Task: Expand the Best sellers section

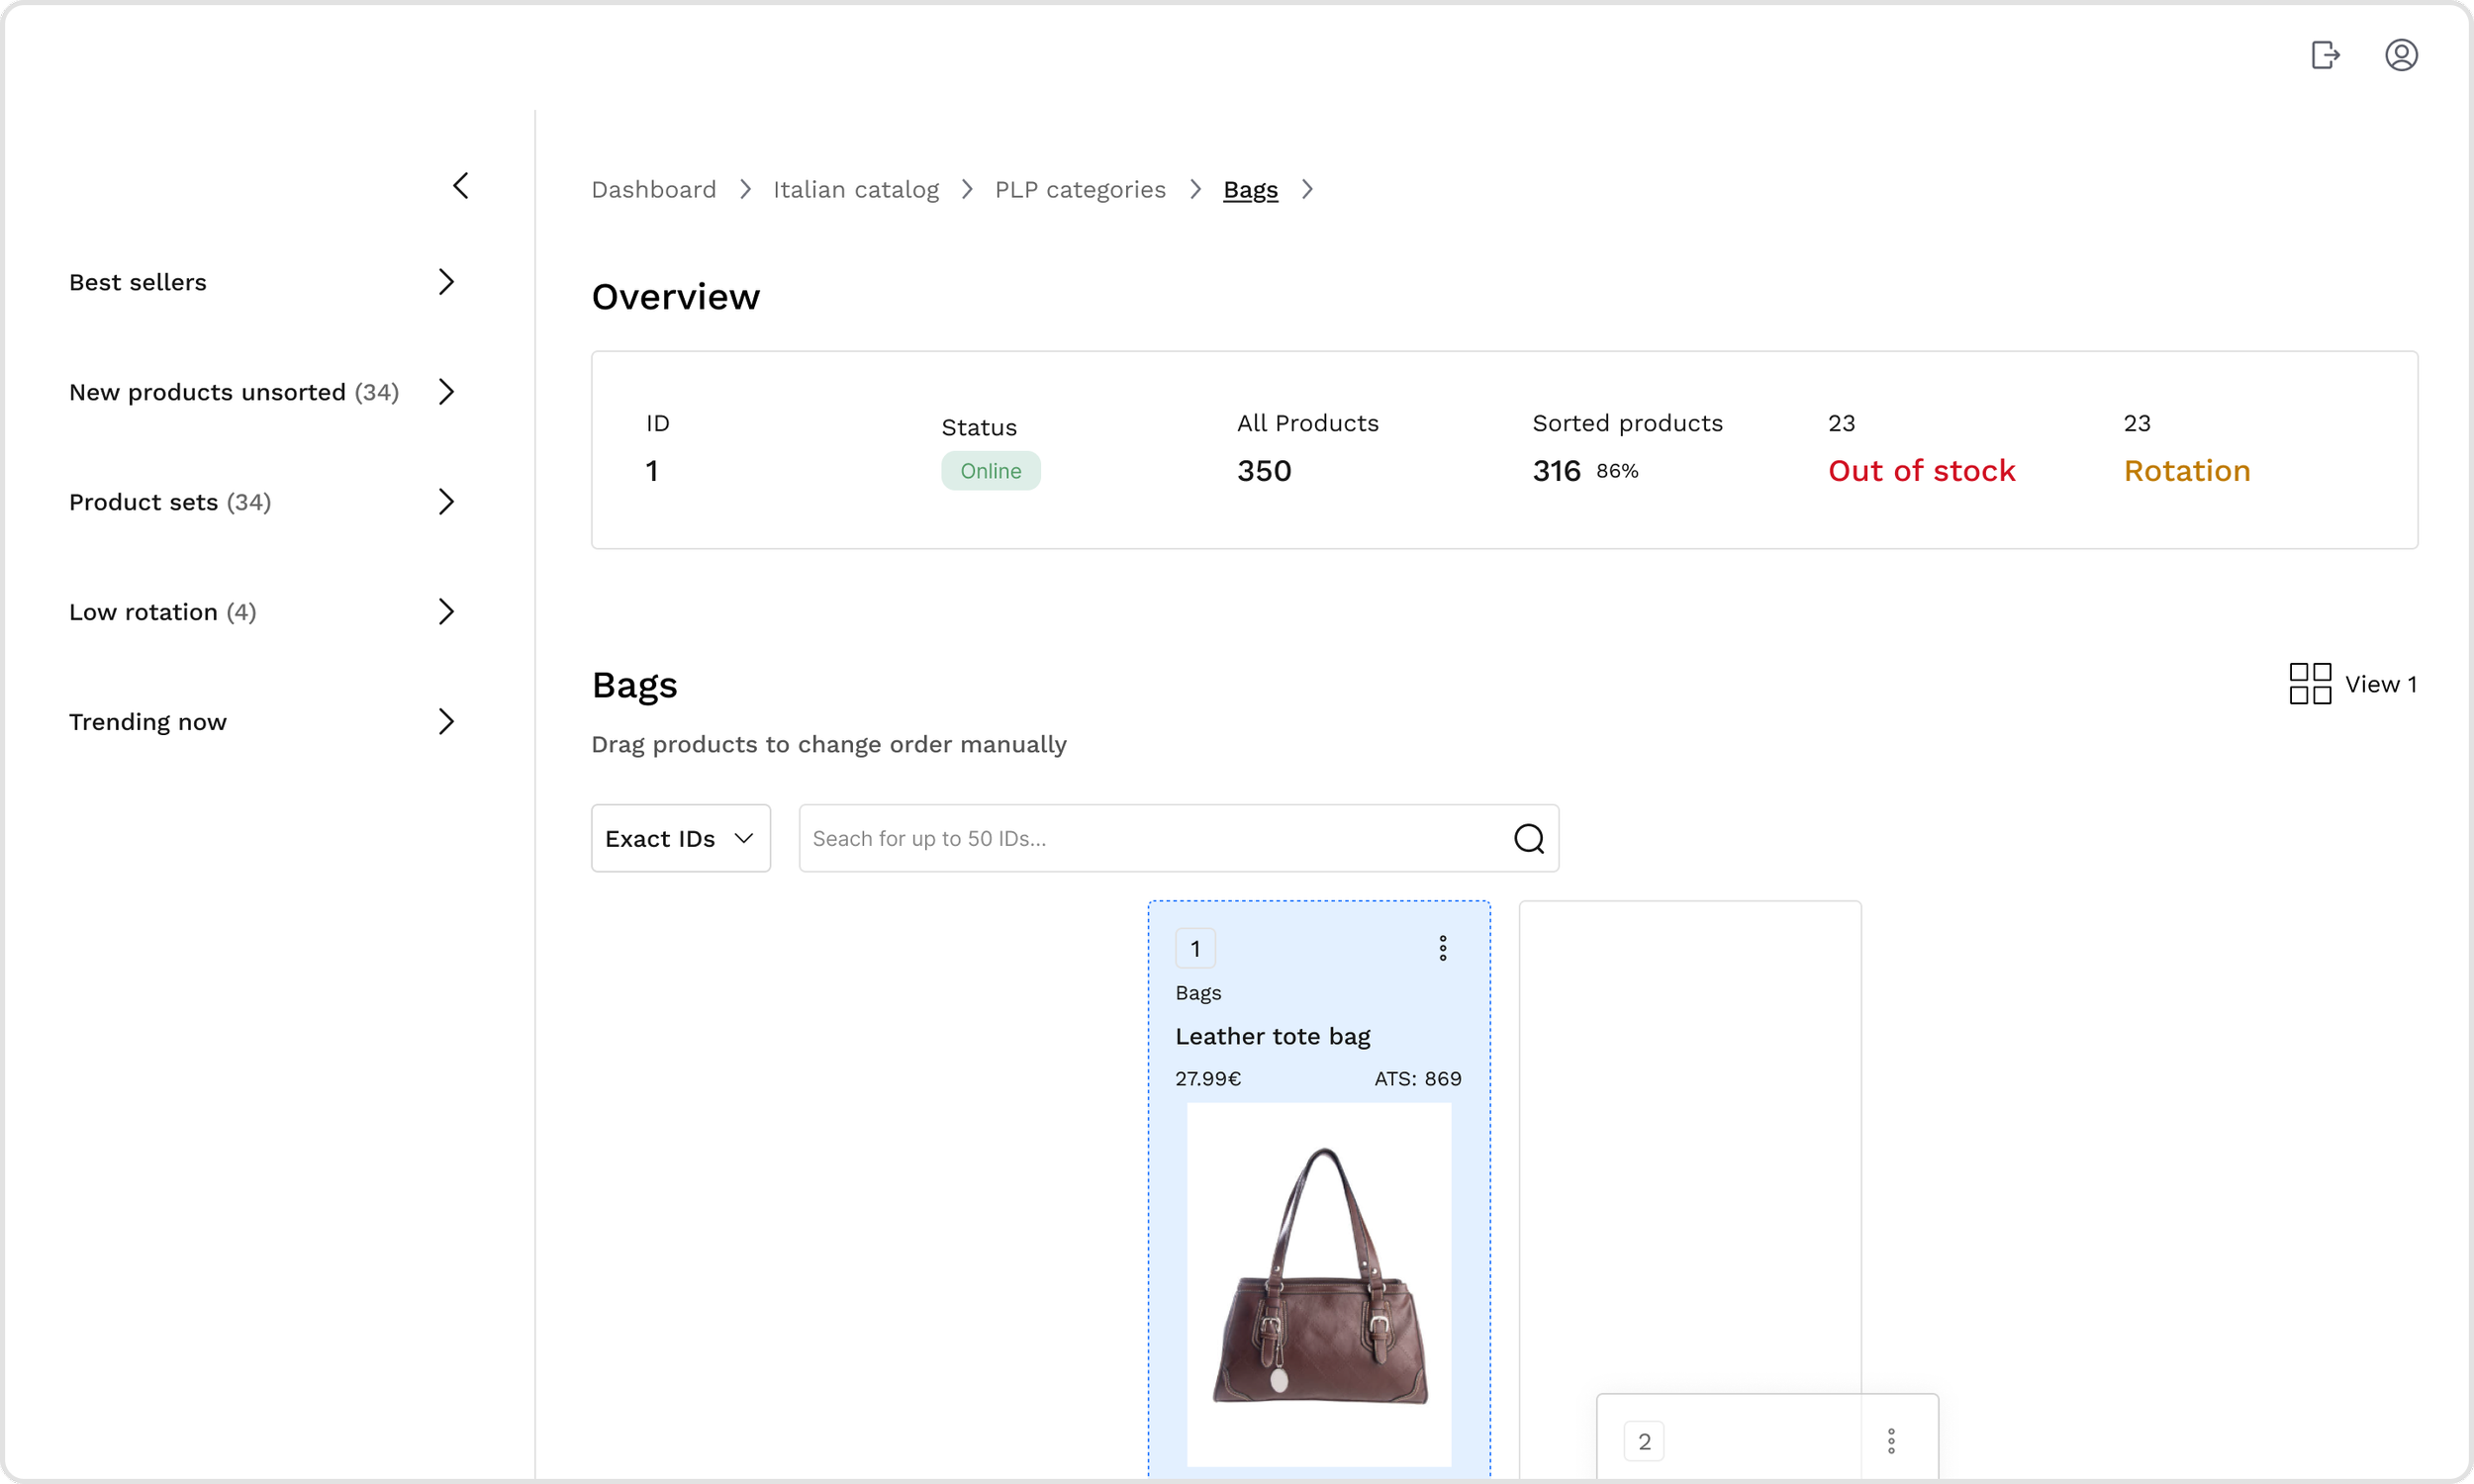Action: [446, 282]
